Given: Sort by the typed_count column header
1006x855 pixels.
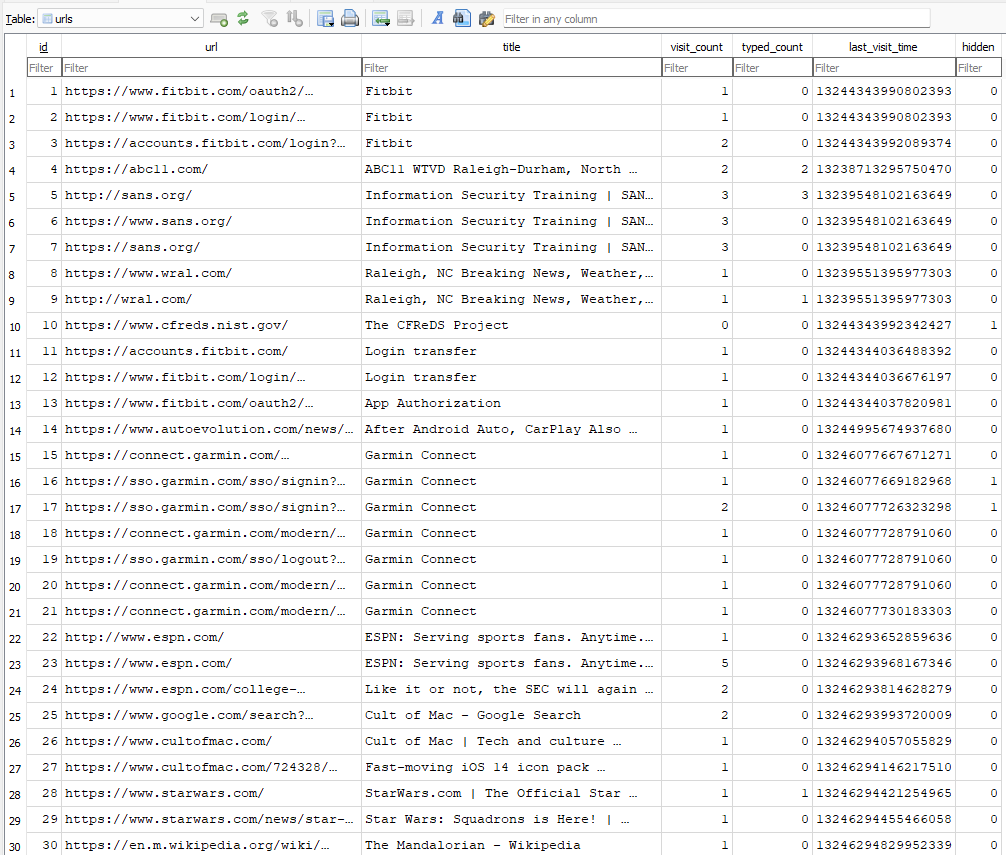Looking at the screenshot, I should [x=772, y=47].
